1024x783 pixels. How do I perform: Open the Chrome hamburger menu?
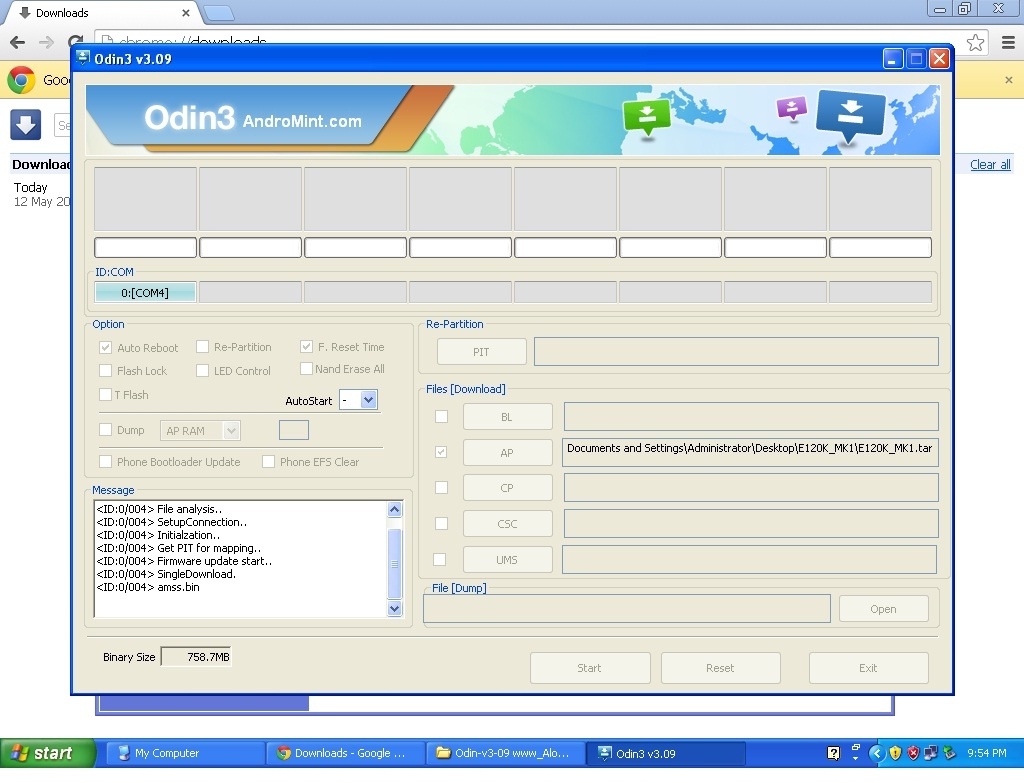[1008, 42]
